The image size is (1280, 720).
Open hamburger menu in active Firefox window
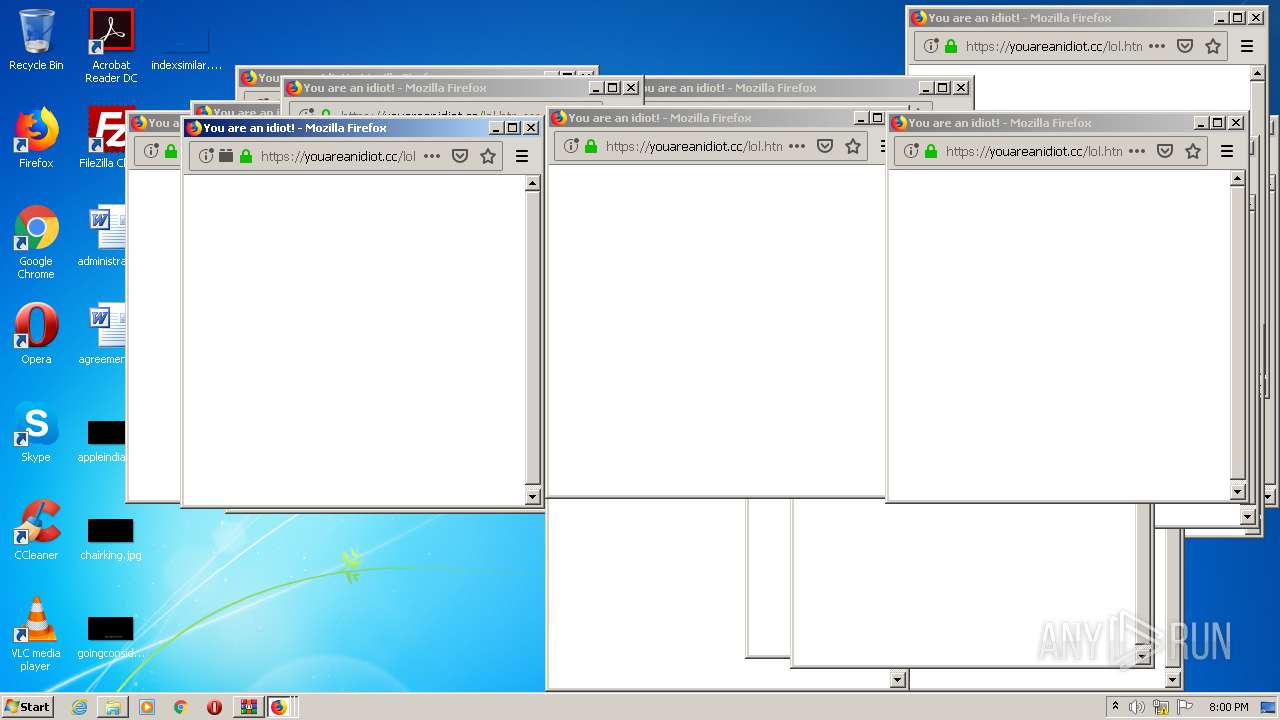(522, 156)
